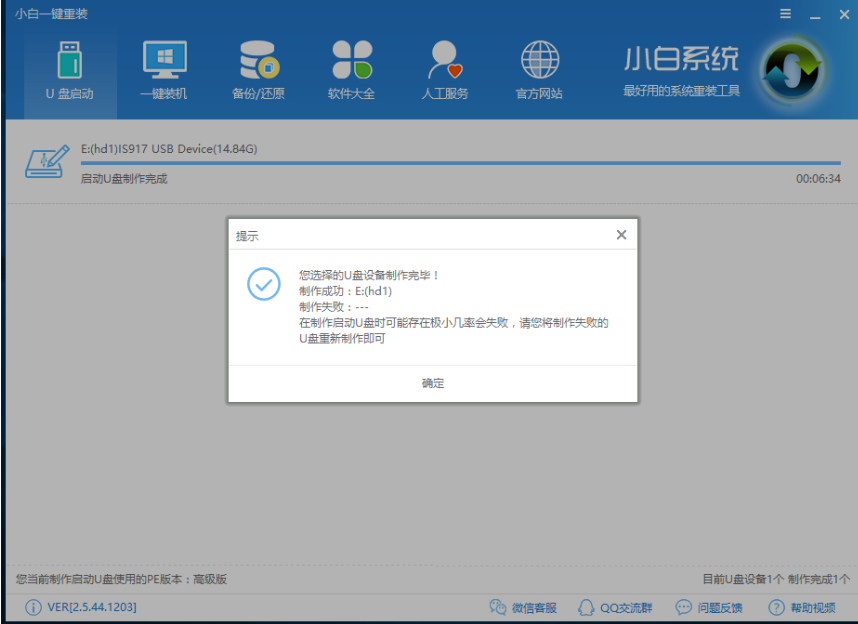Open the 备份/还原 tool
The height and width of the screenshot is (624, 858).
point(256,68)
